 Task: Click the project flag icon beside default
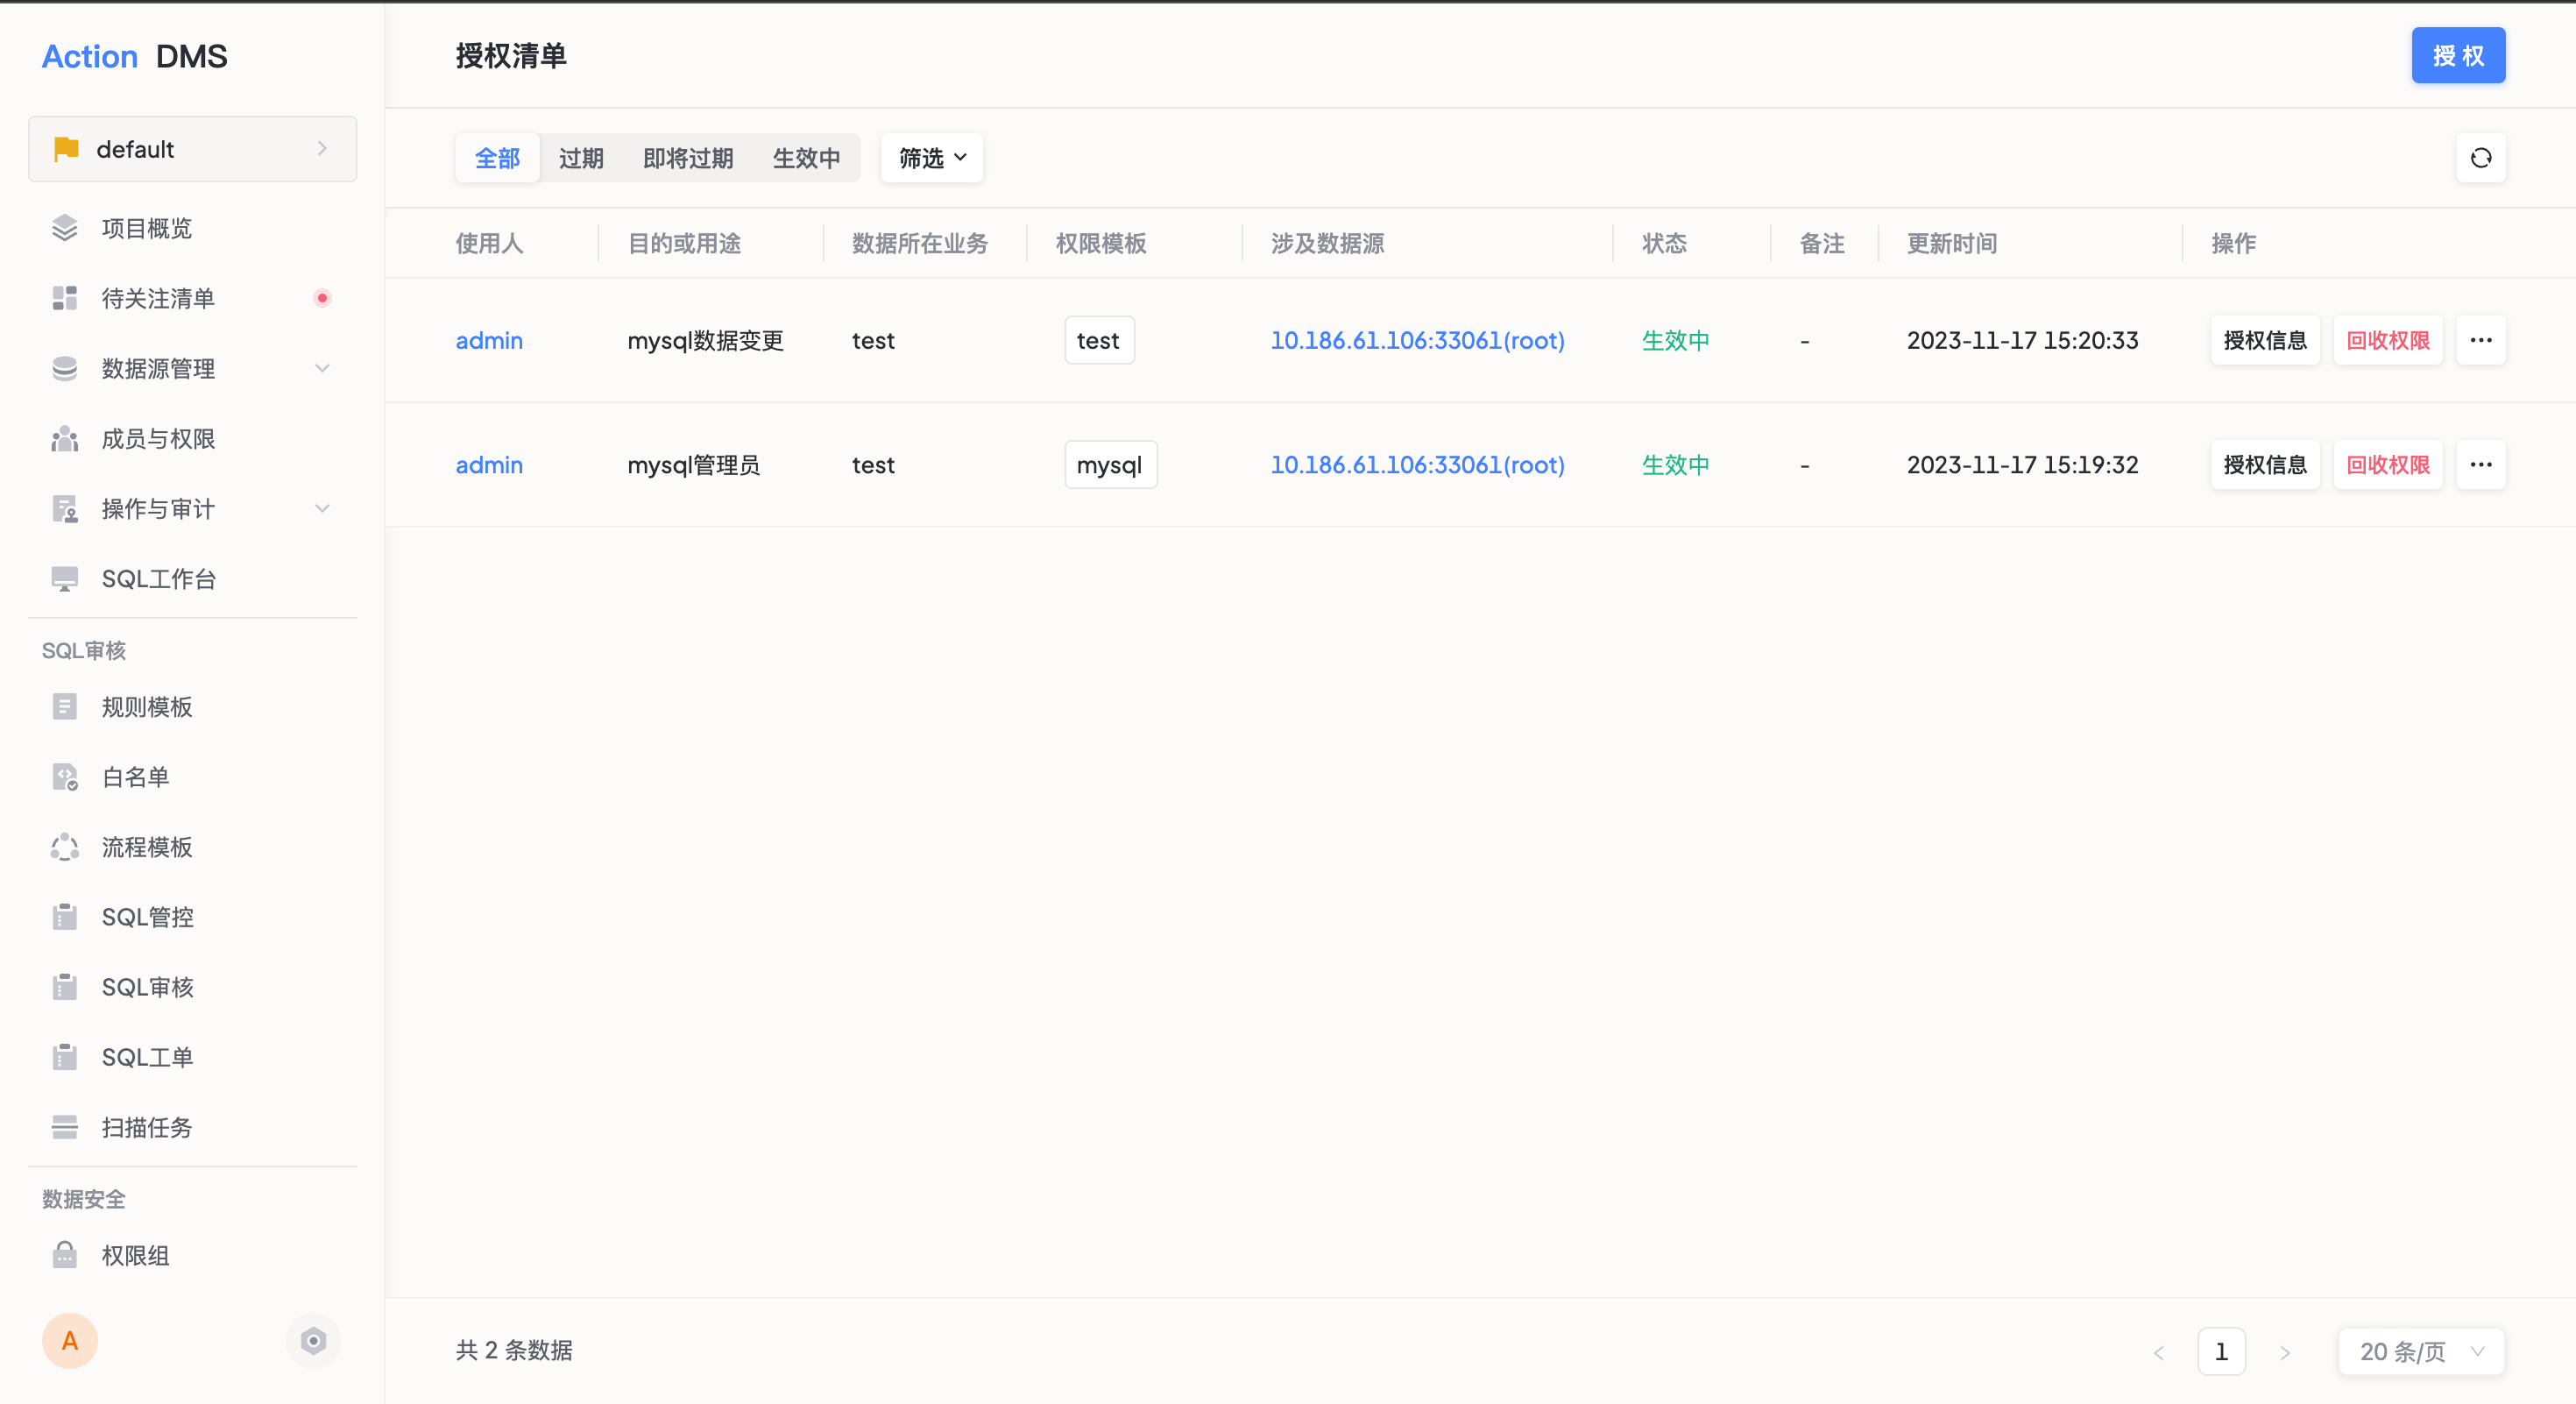coord(66,149)
